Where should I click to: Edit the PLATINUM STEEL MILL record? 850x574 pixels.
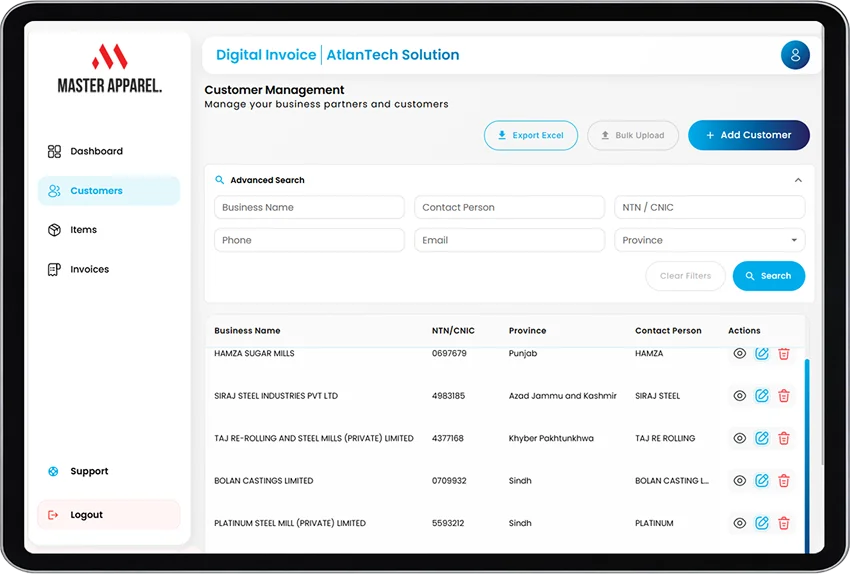point(762,523)
